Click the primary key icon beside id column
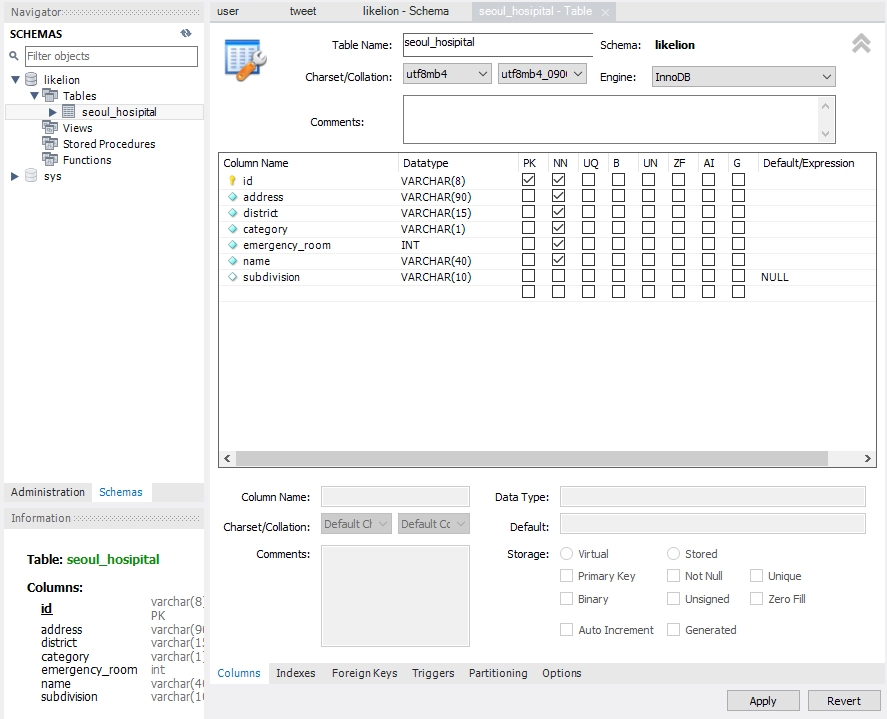887x719 pixels. pos(232,181)
